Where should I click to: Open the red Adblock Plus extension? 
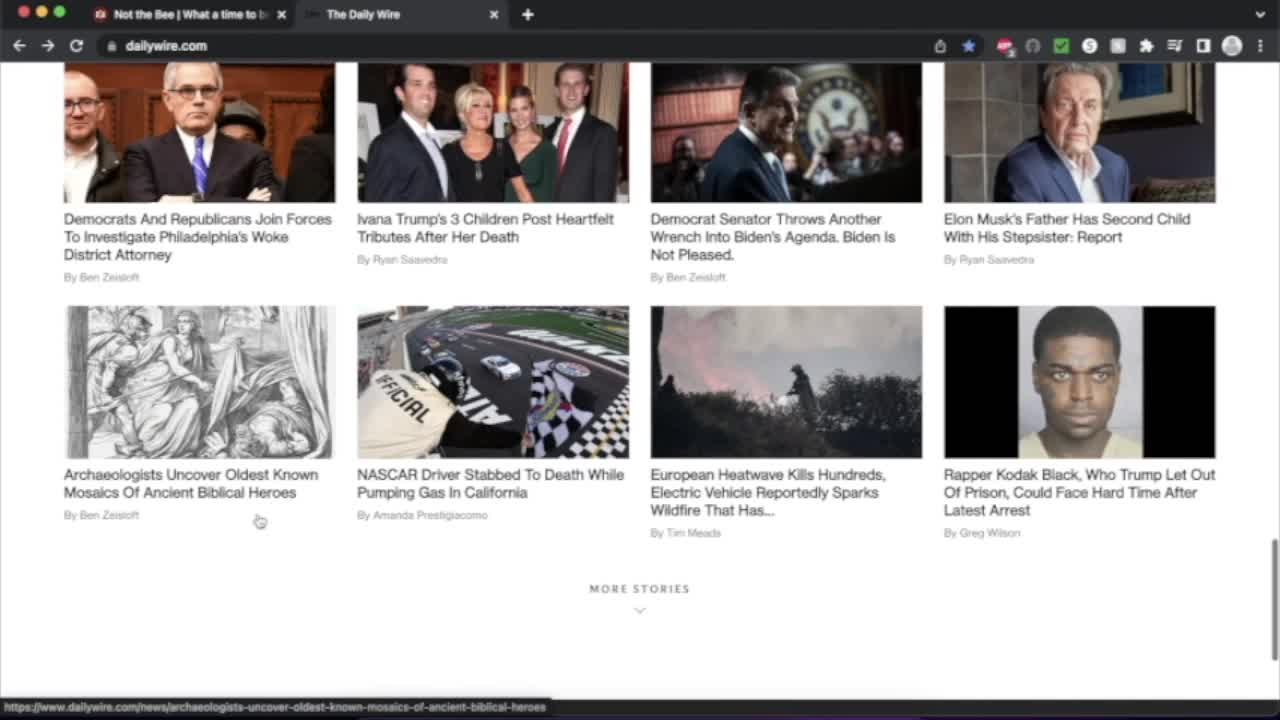(1005, 46)
